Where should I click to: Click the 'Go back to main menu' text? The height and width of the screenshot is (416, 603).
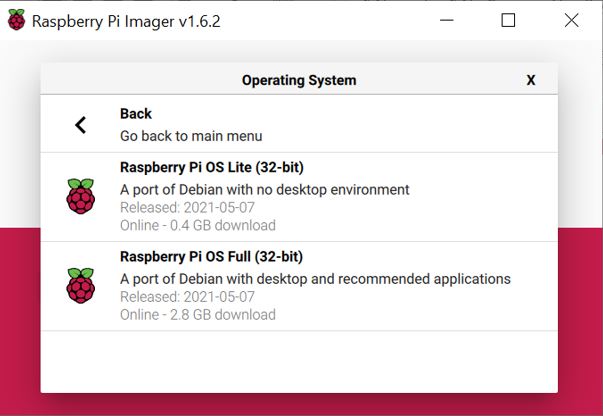click(x=191, y=135)
